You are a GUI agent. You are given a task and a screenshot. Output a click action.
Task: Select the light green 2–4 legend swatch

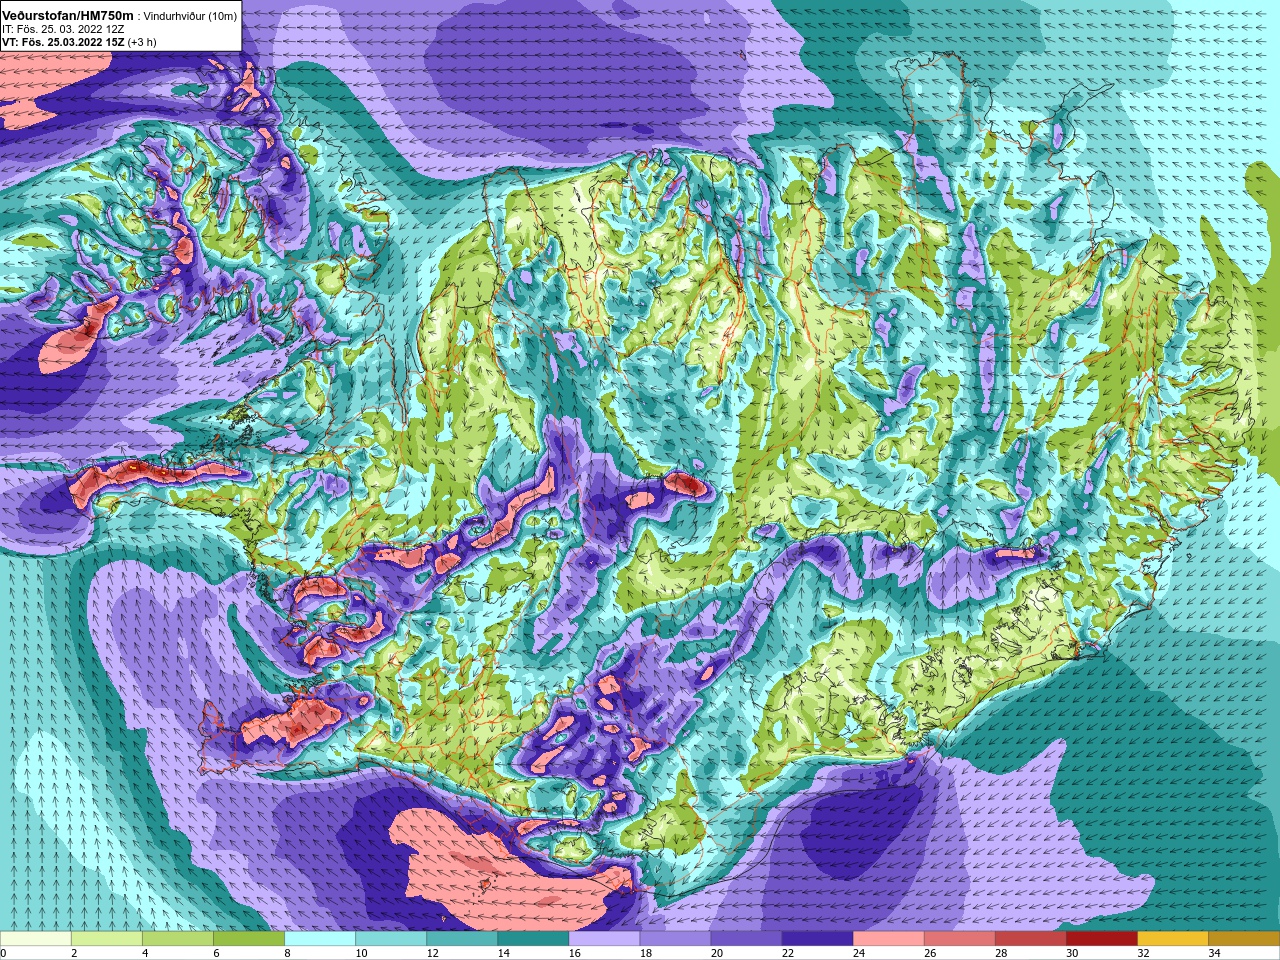(107, 940)
